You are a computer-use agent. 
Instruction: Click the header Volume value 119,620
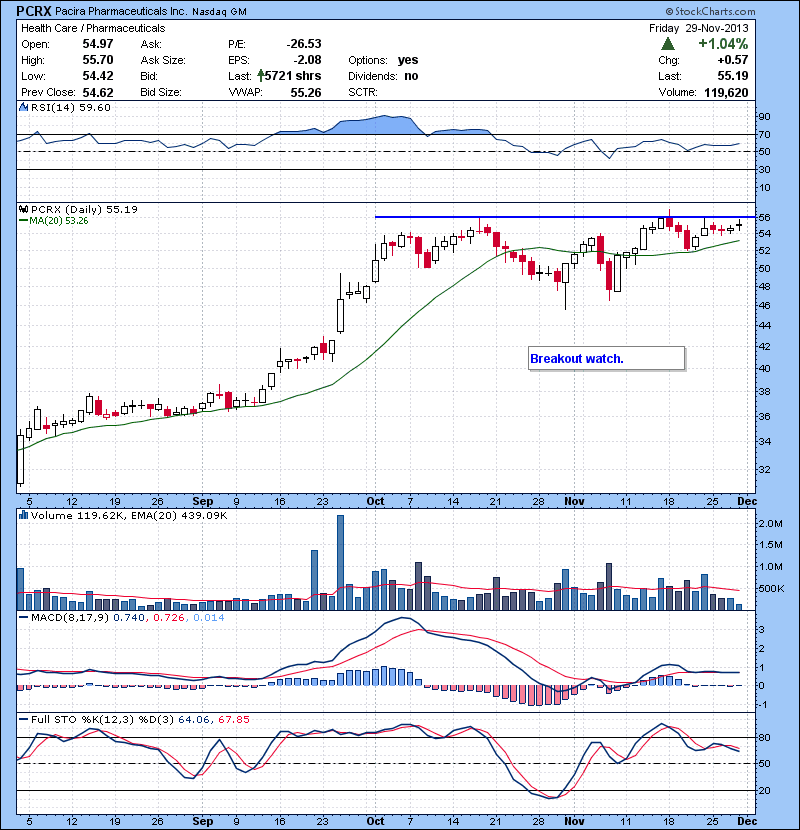(726, 92)
